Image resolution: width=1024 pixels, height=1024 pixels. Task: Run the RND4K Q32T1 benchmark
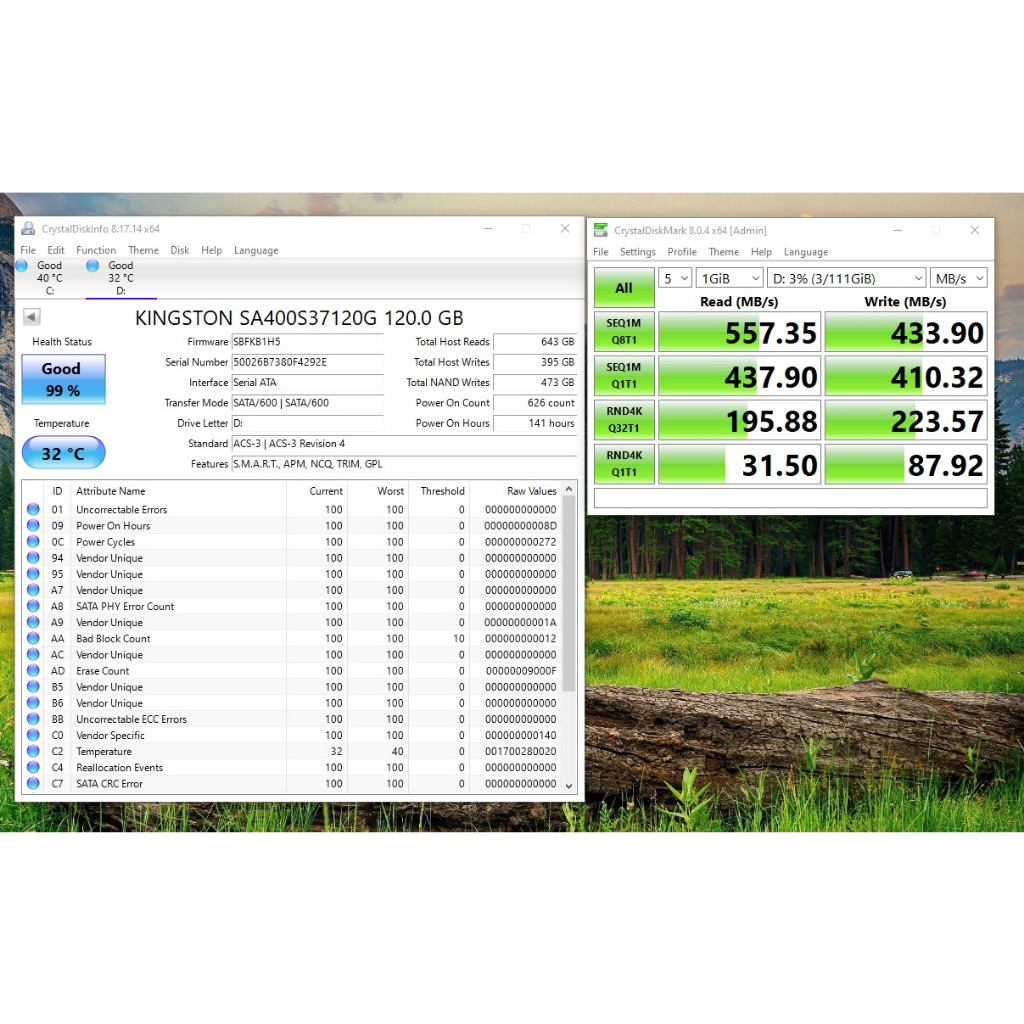(623, 420)
